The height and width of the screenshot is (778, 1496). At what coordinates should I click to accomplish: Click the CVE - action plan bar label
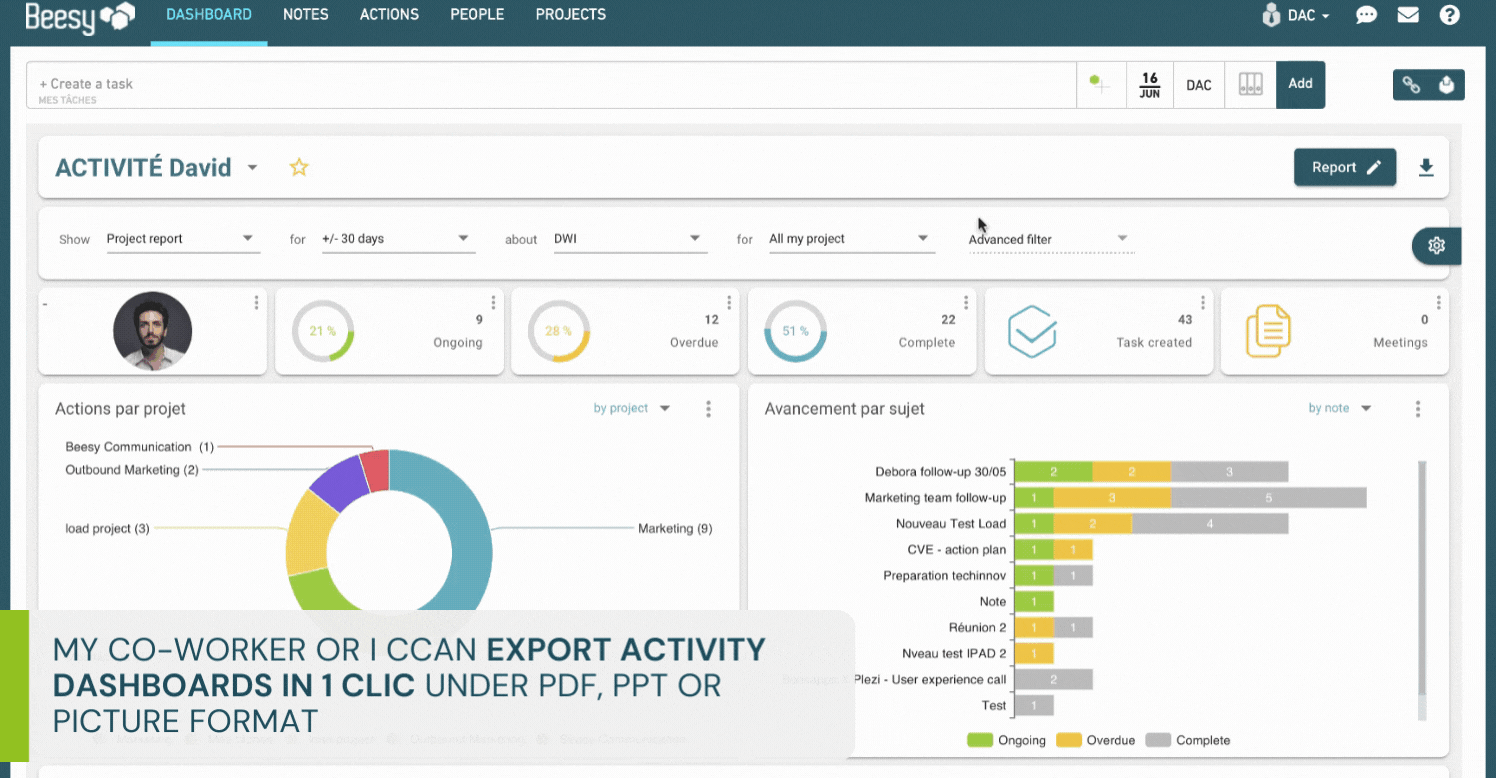pos(957,549)
